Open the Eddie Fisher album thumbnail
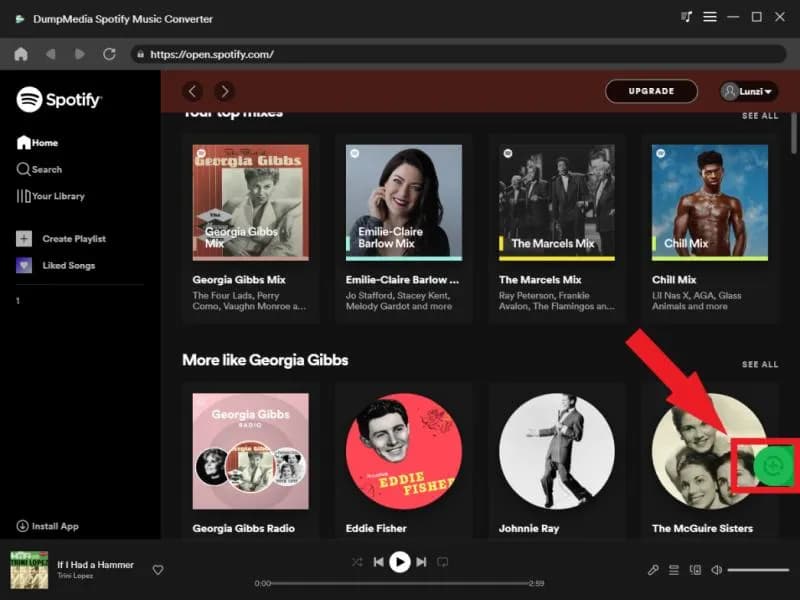Viewport: 800px width, 600px height. pyautogui.click(x=400, y=450)
